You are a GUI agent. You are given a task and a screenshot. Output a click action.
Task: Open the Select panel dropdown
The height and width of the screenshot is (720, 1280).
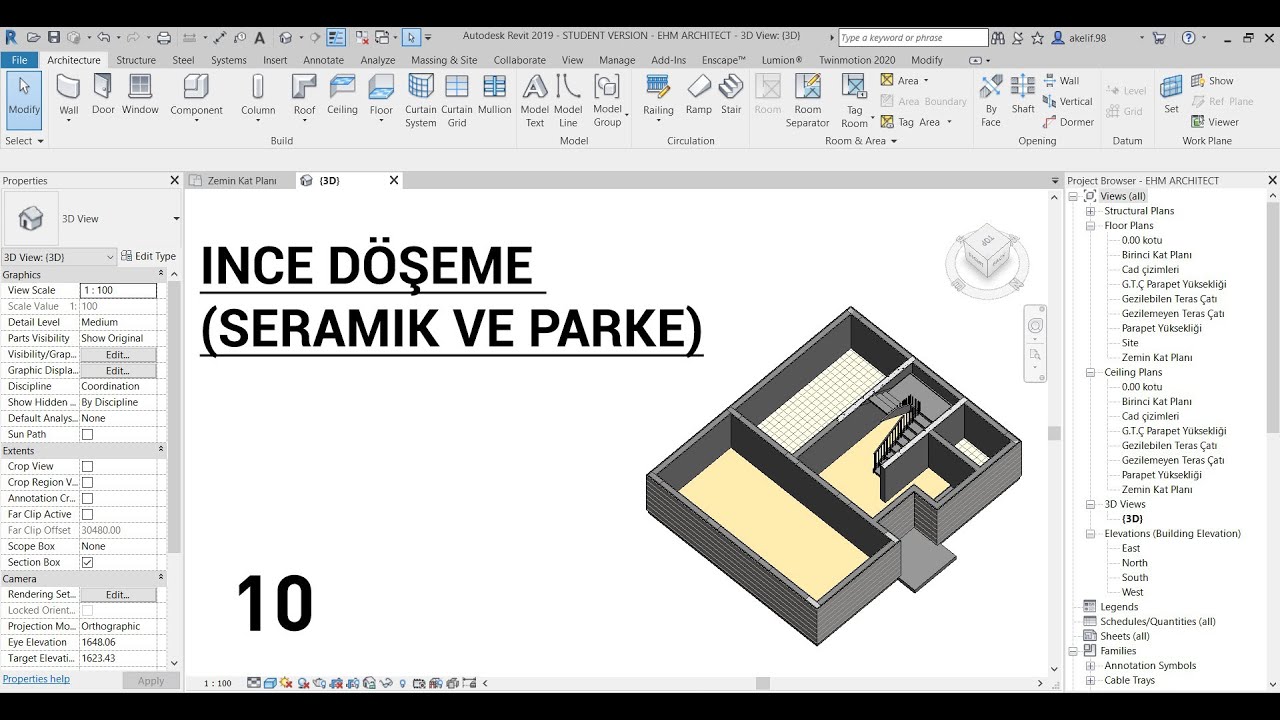[x=25, y=141]
